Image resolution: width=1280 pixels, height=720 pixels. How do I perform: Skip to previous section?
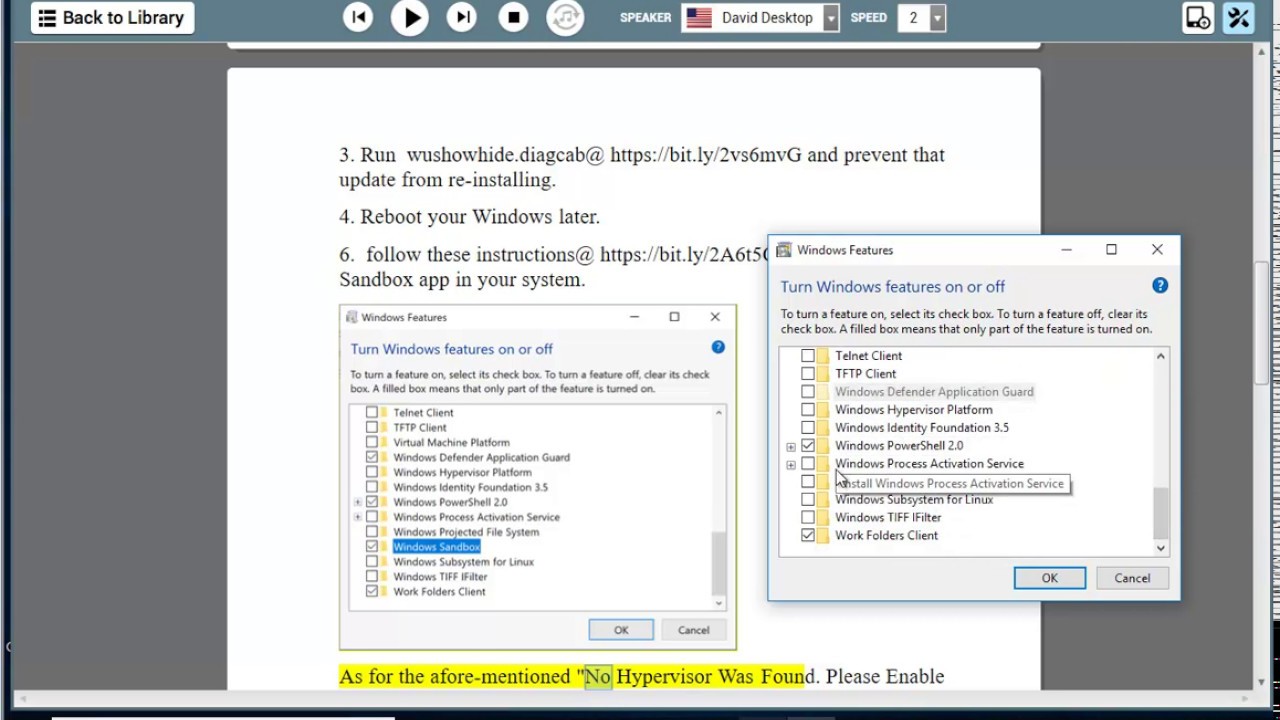[x=358, y=17]
